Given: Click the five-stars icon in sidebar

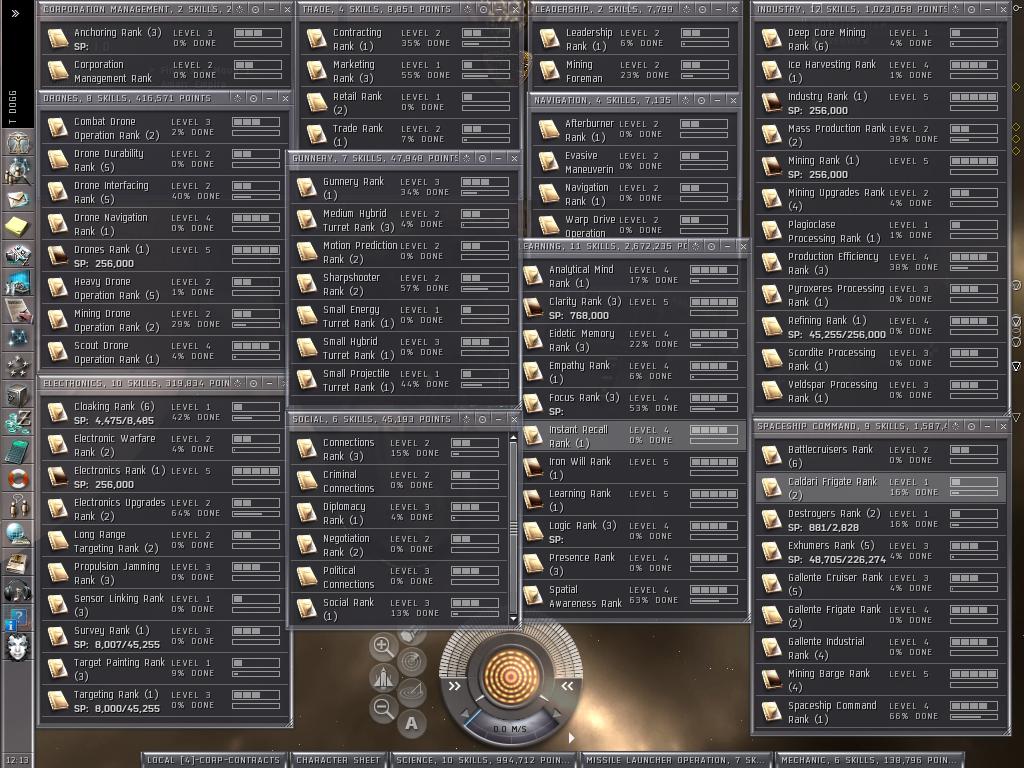Looking at the screenshot, I should [18, 366].
